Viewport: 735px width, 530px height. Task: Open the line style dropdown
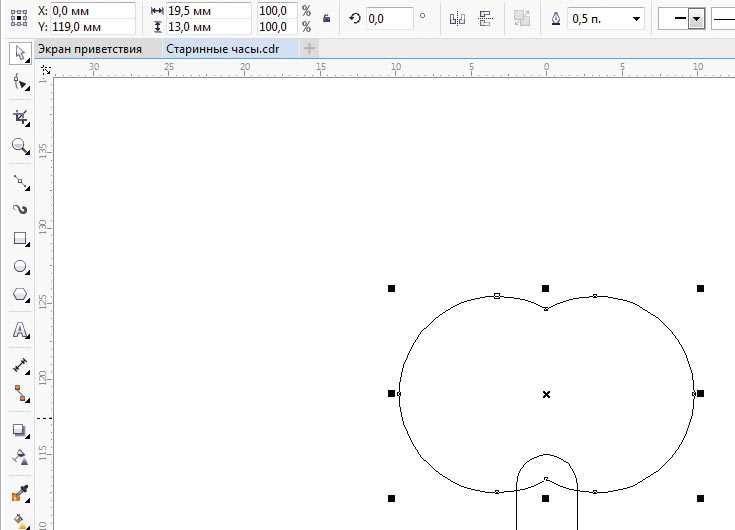(x=723, y=18)
